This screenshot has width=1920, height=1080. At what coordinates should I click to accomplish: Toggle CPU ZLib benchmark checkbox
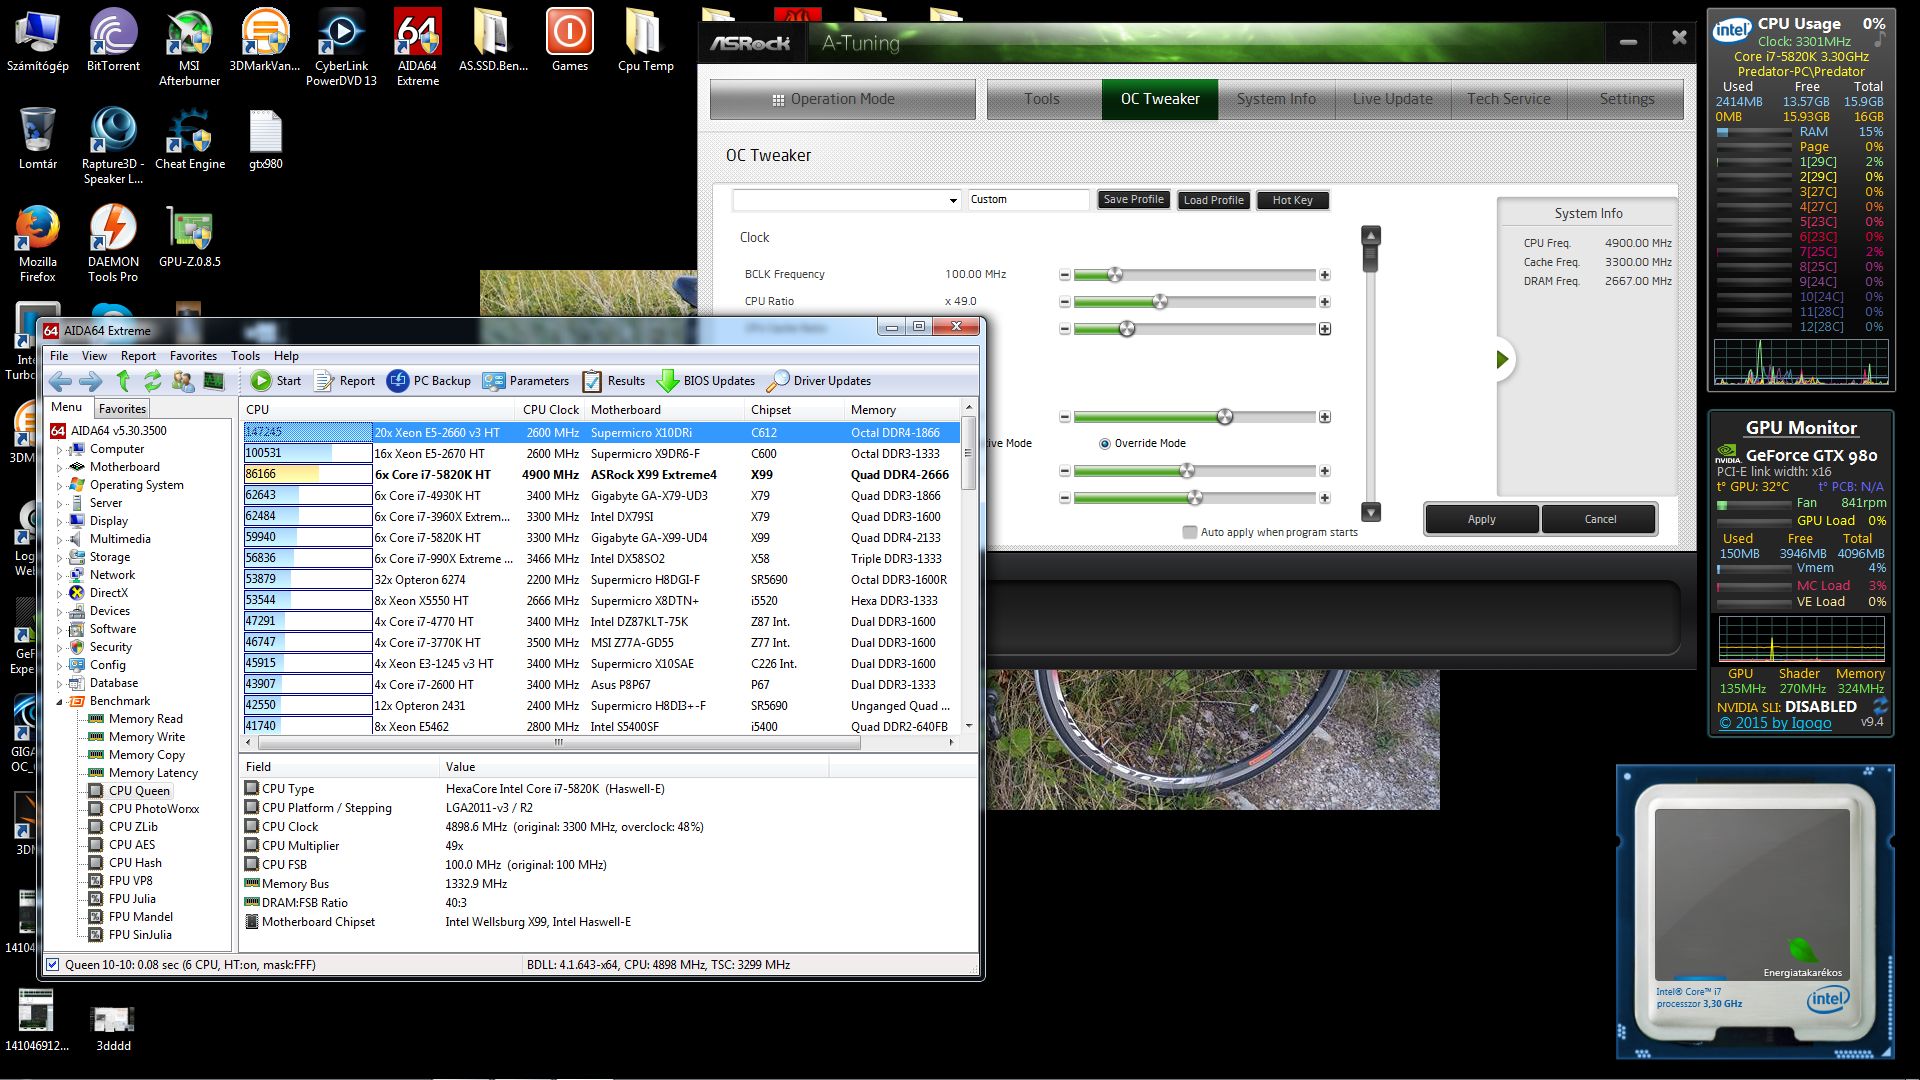[x=96, y=827]
